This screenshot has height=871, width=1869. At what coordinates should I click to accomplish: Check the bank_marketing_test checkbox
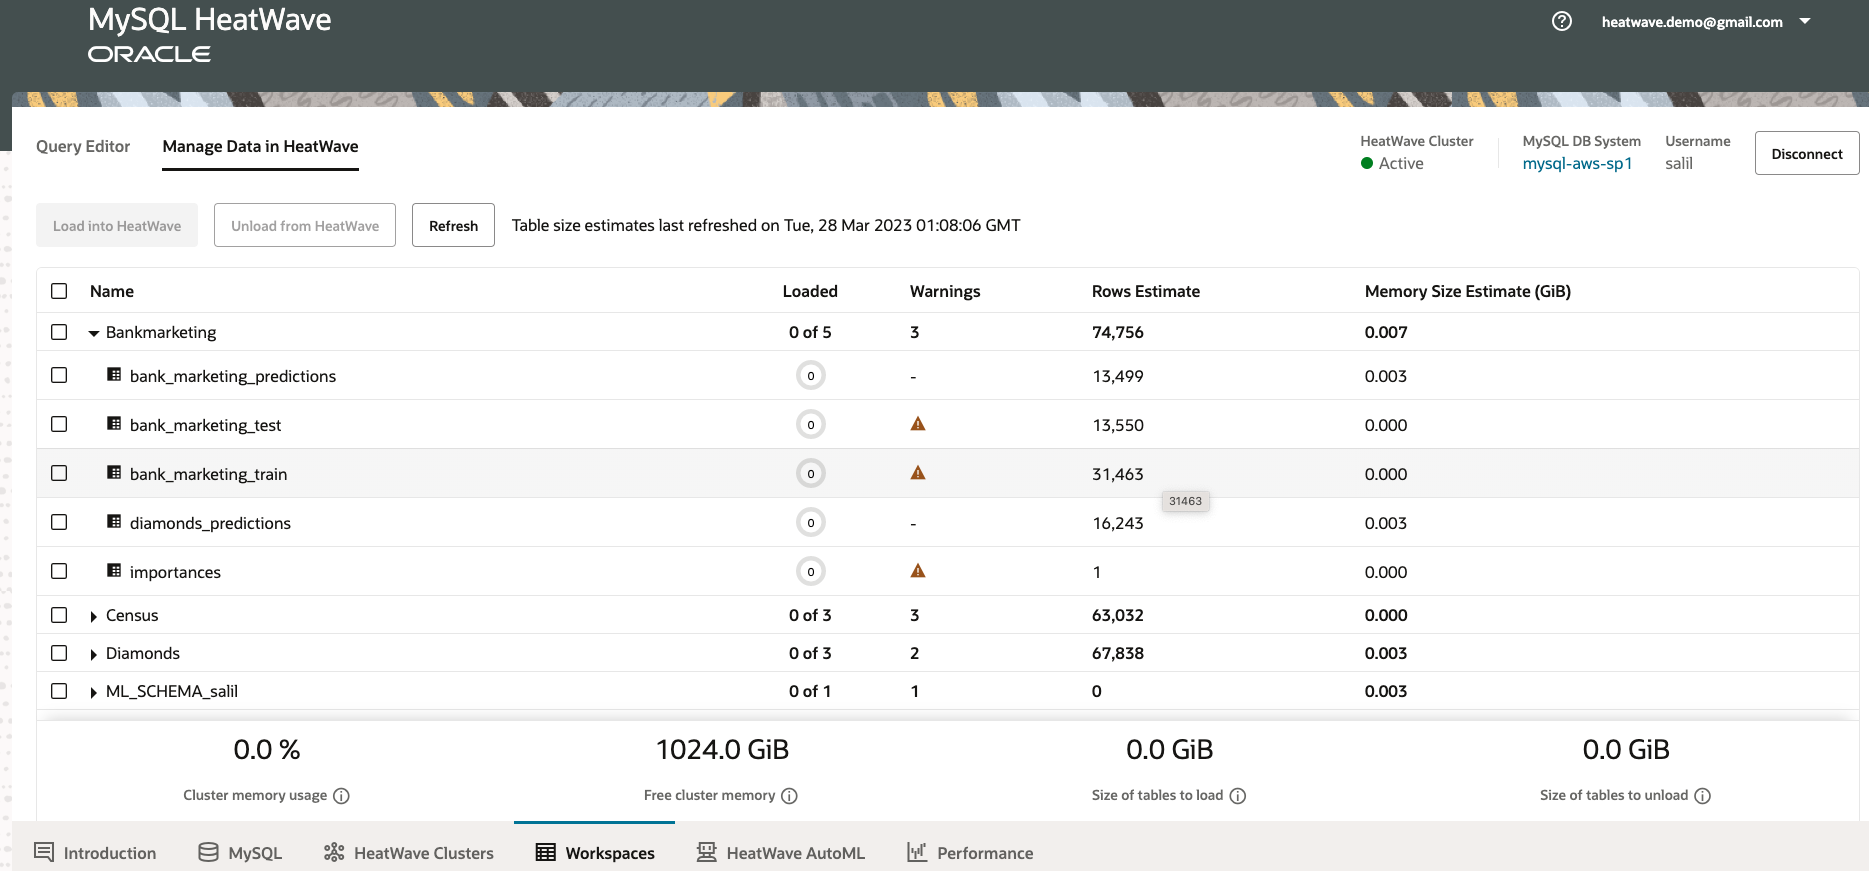(59, 424)
